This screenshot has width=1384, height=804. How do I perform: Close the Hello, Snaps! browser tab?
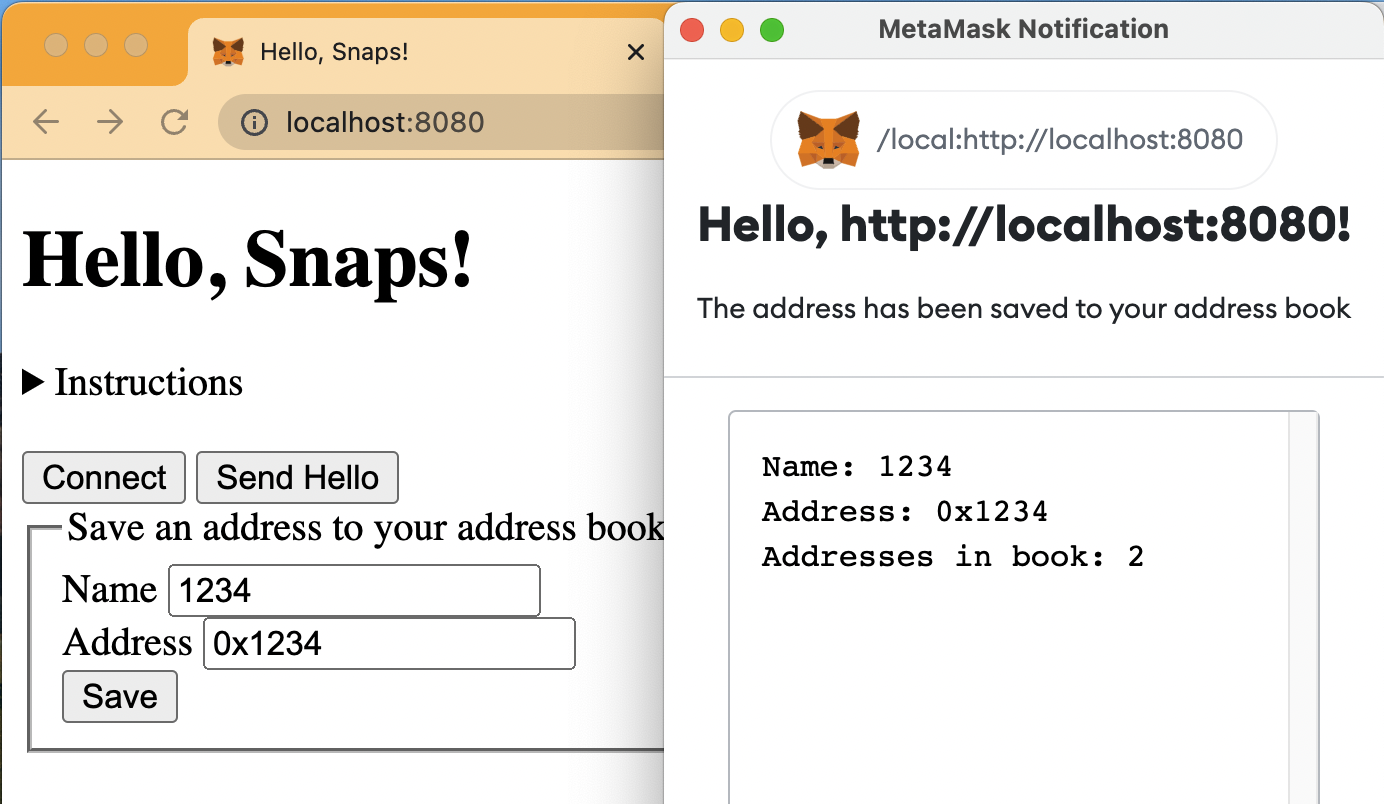coord(635,52)
